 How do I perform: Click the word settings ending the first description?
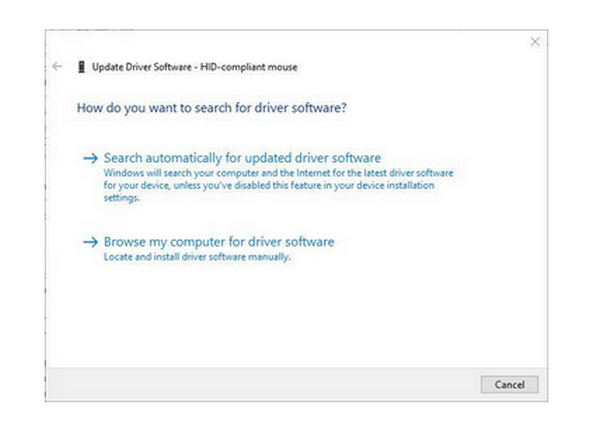click(x=120, y=198)
